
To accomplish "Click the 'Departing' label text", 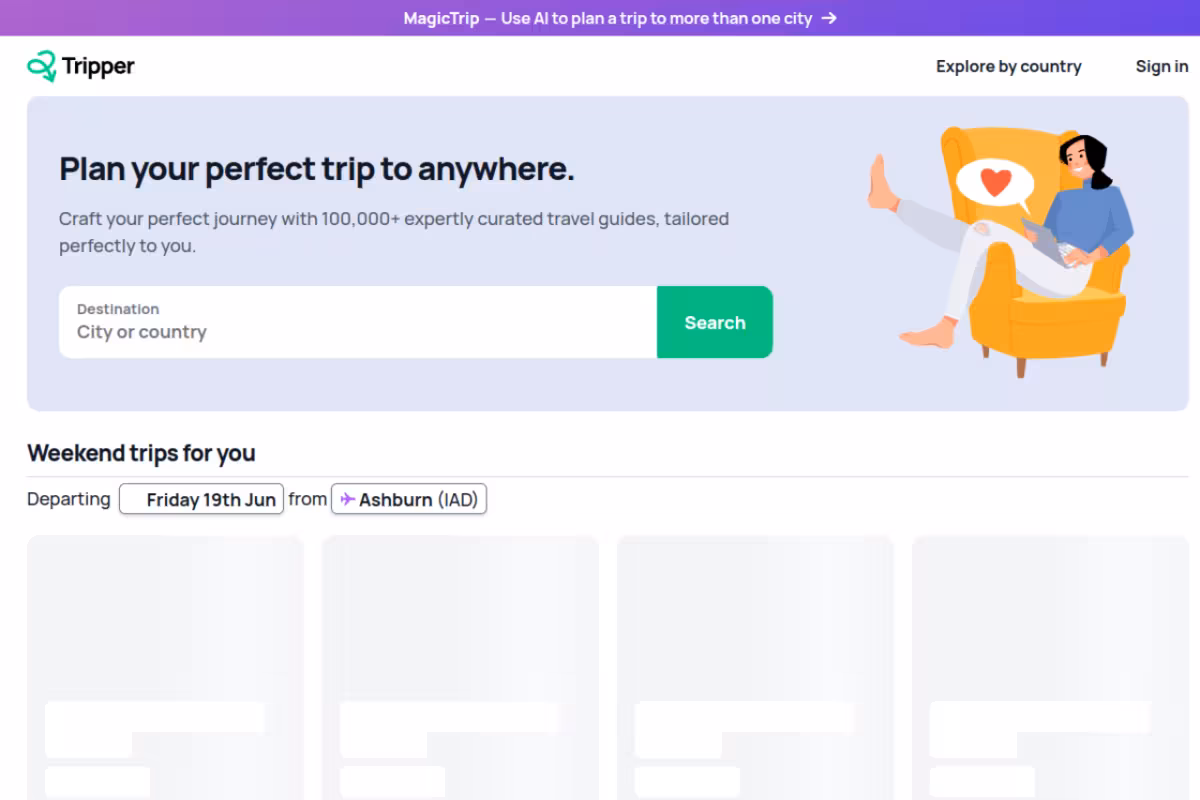I will 69,499.
